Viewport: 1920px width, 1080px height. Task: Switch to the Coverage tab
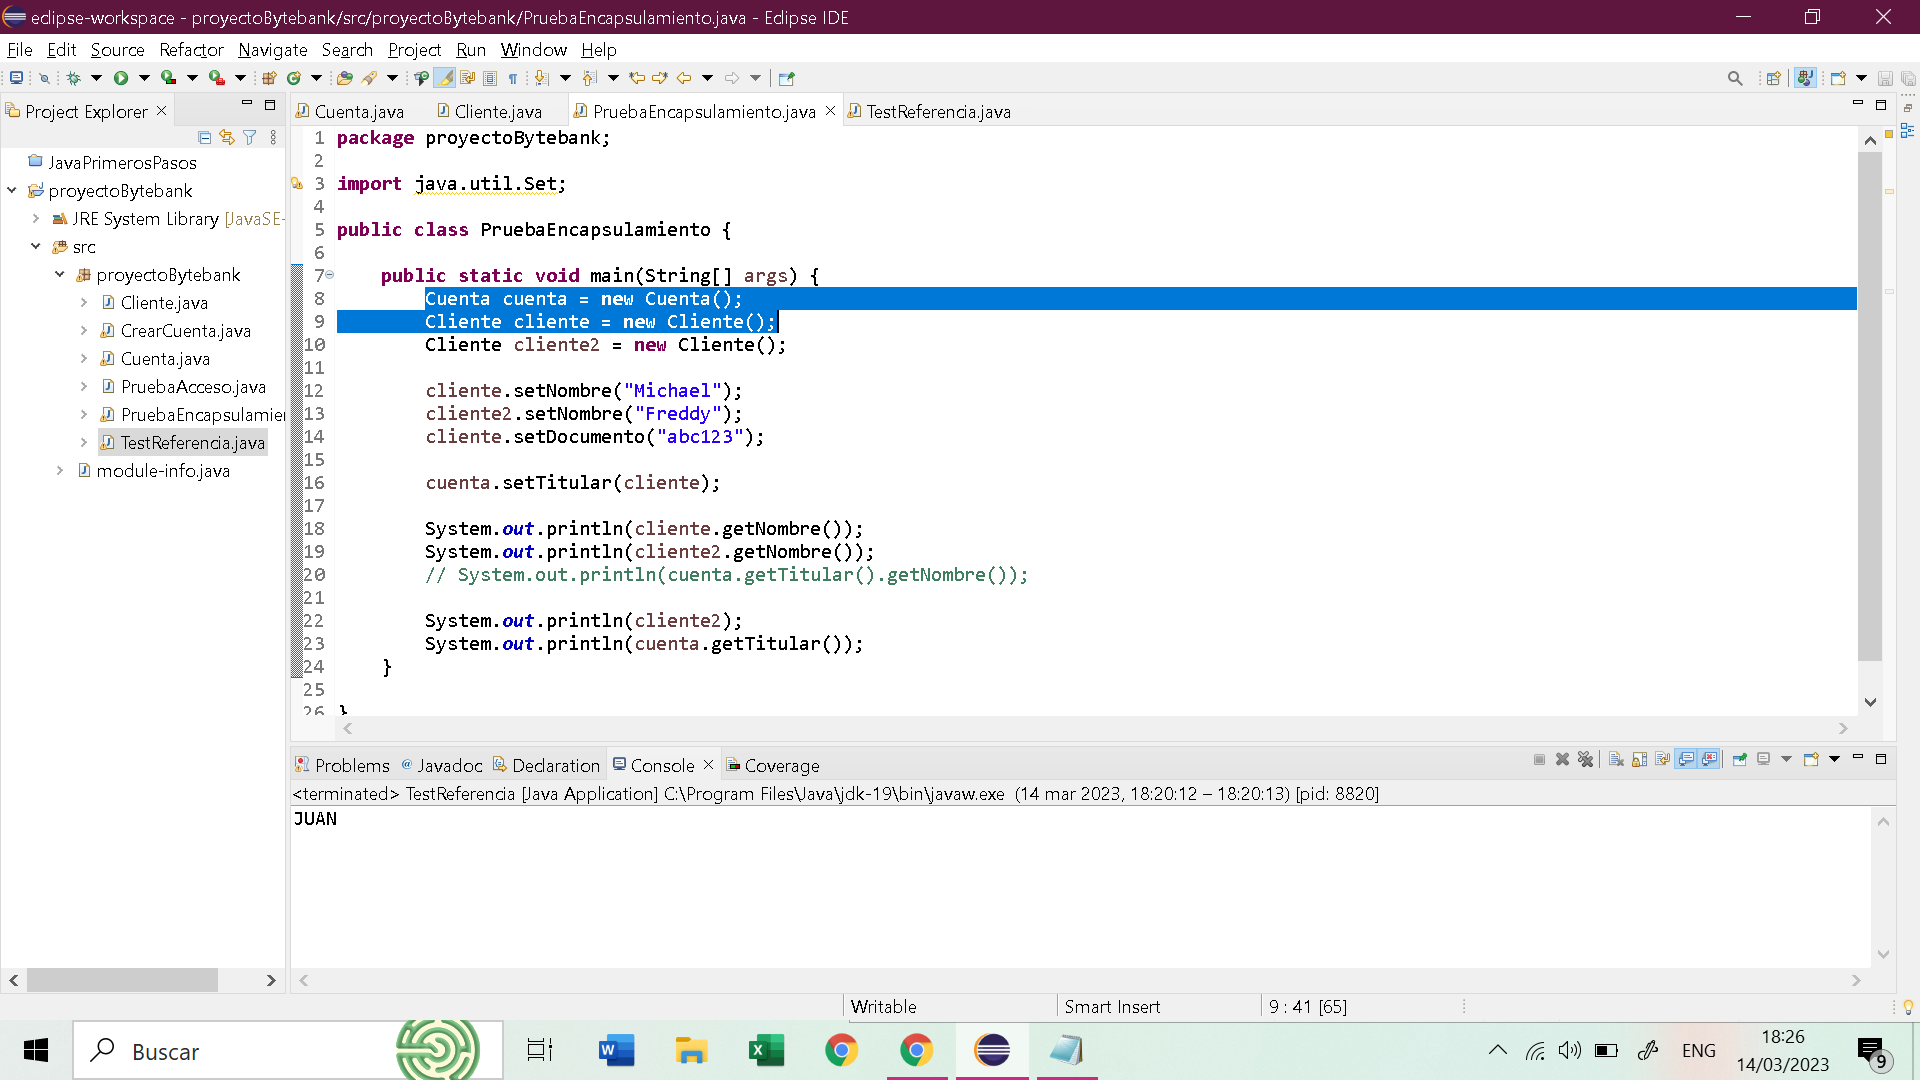pyautogui.click(x=781, y=765)
